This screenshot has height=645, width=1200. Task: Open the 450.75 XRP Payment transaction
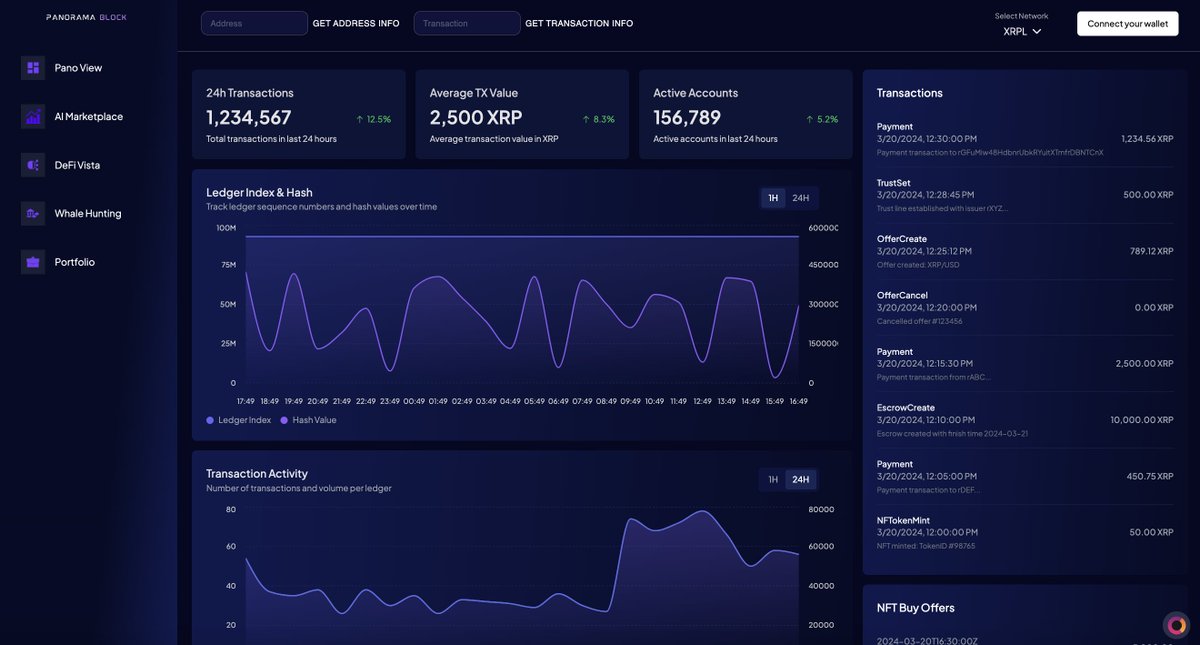1025,476
